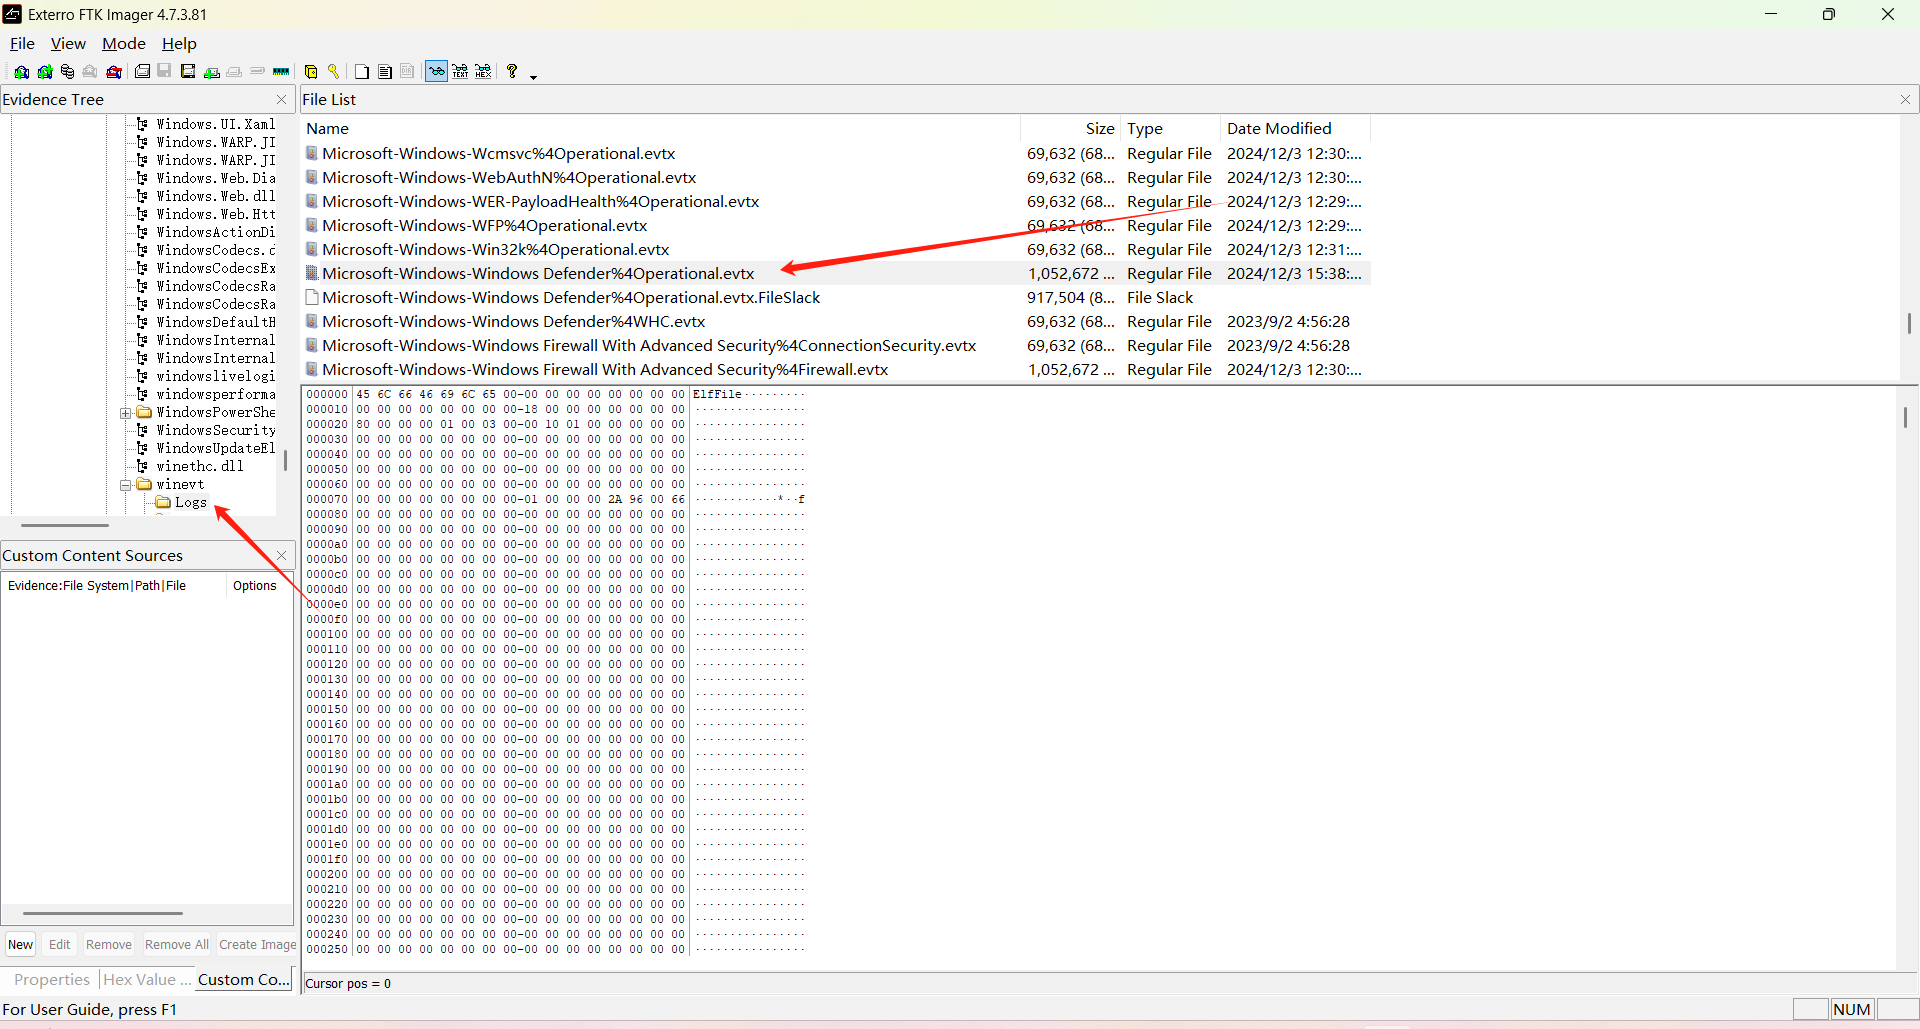
Task: Switch to the Properties tab
Action: coord(52,980)
